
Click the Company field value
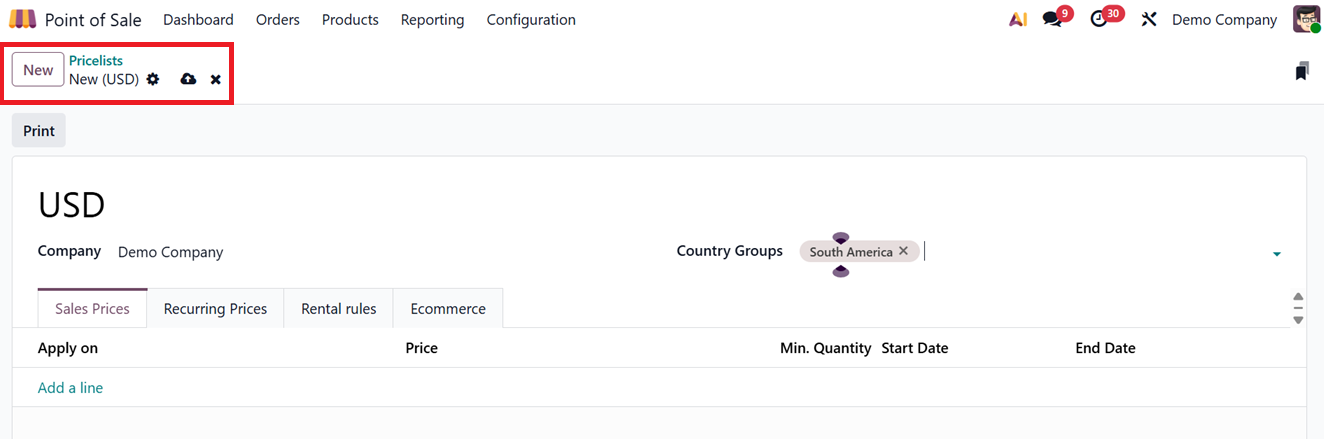point(171,252)
